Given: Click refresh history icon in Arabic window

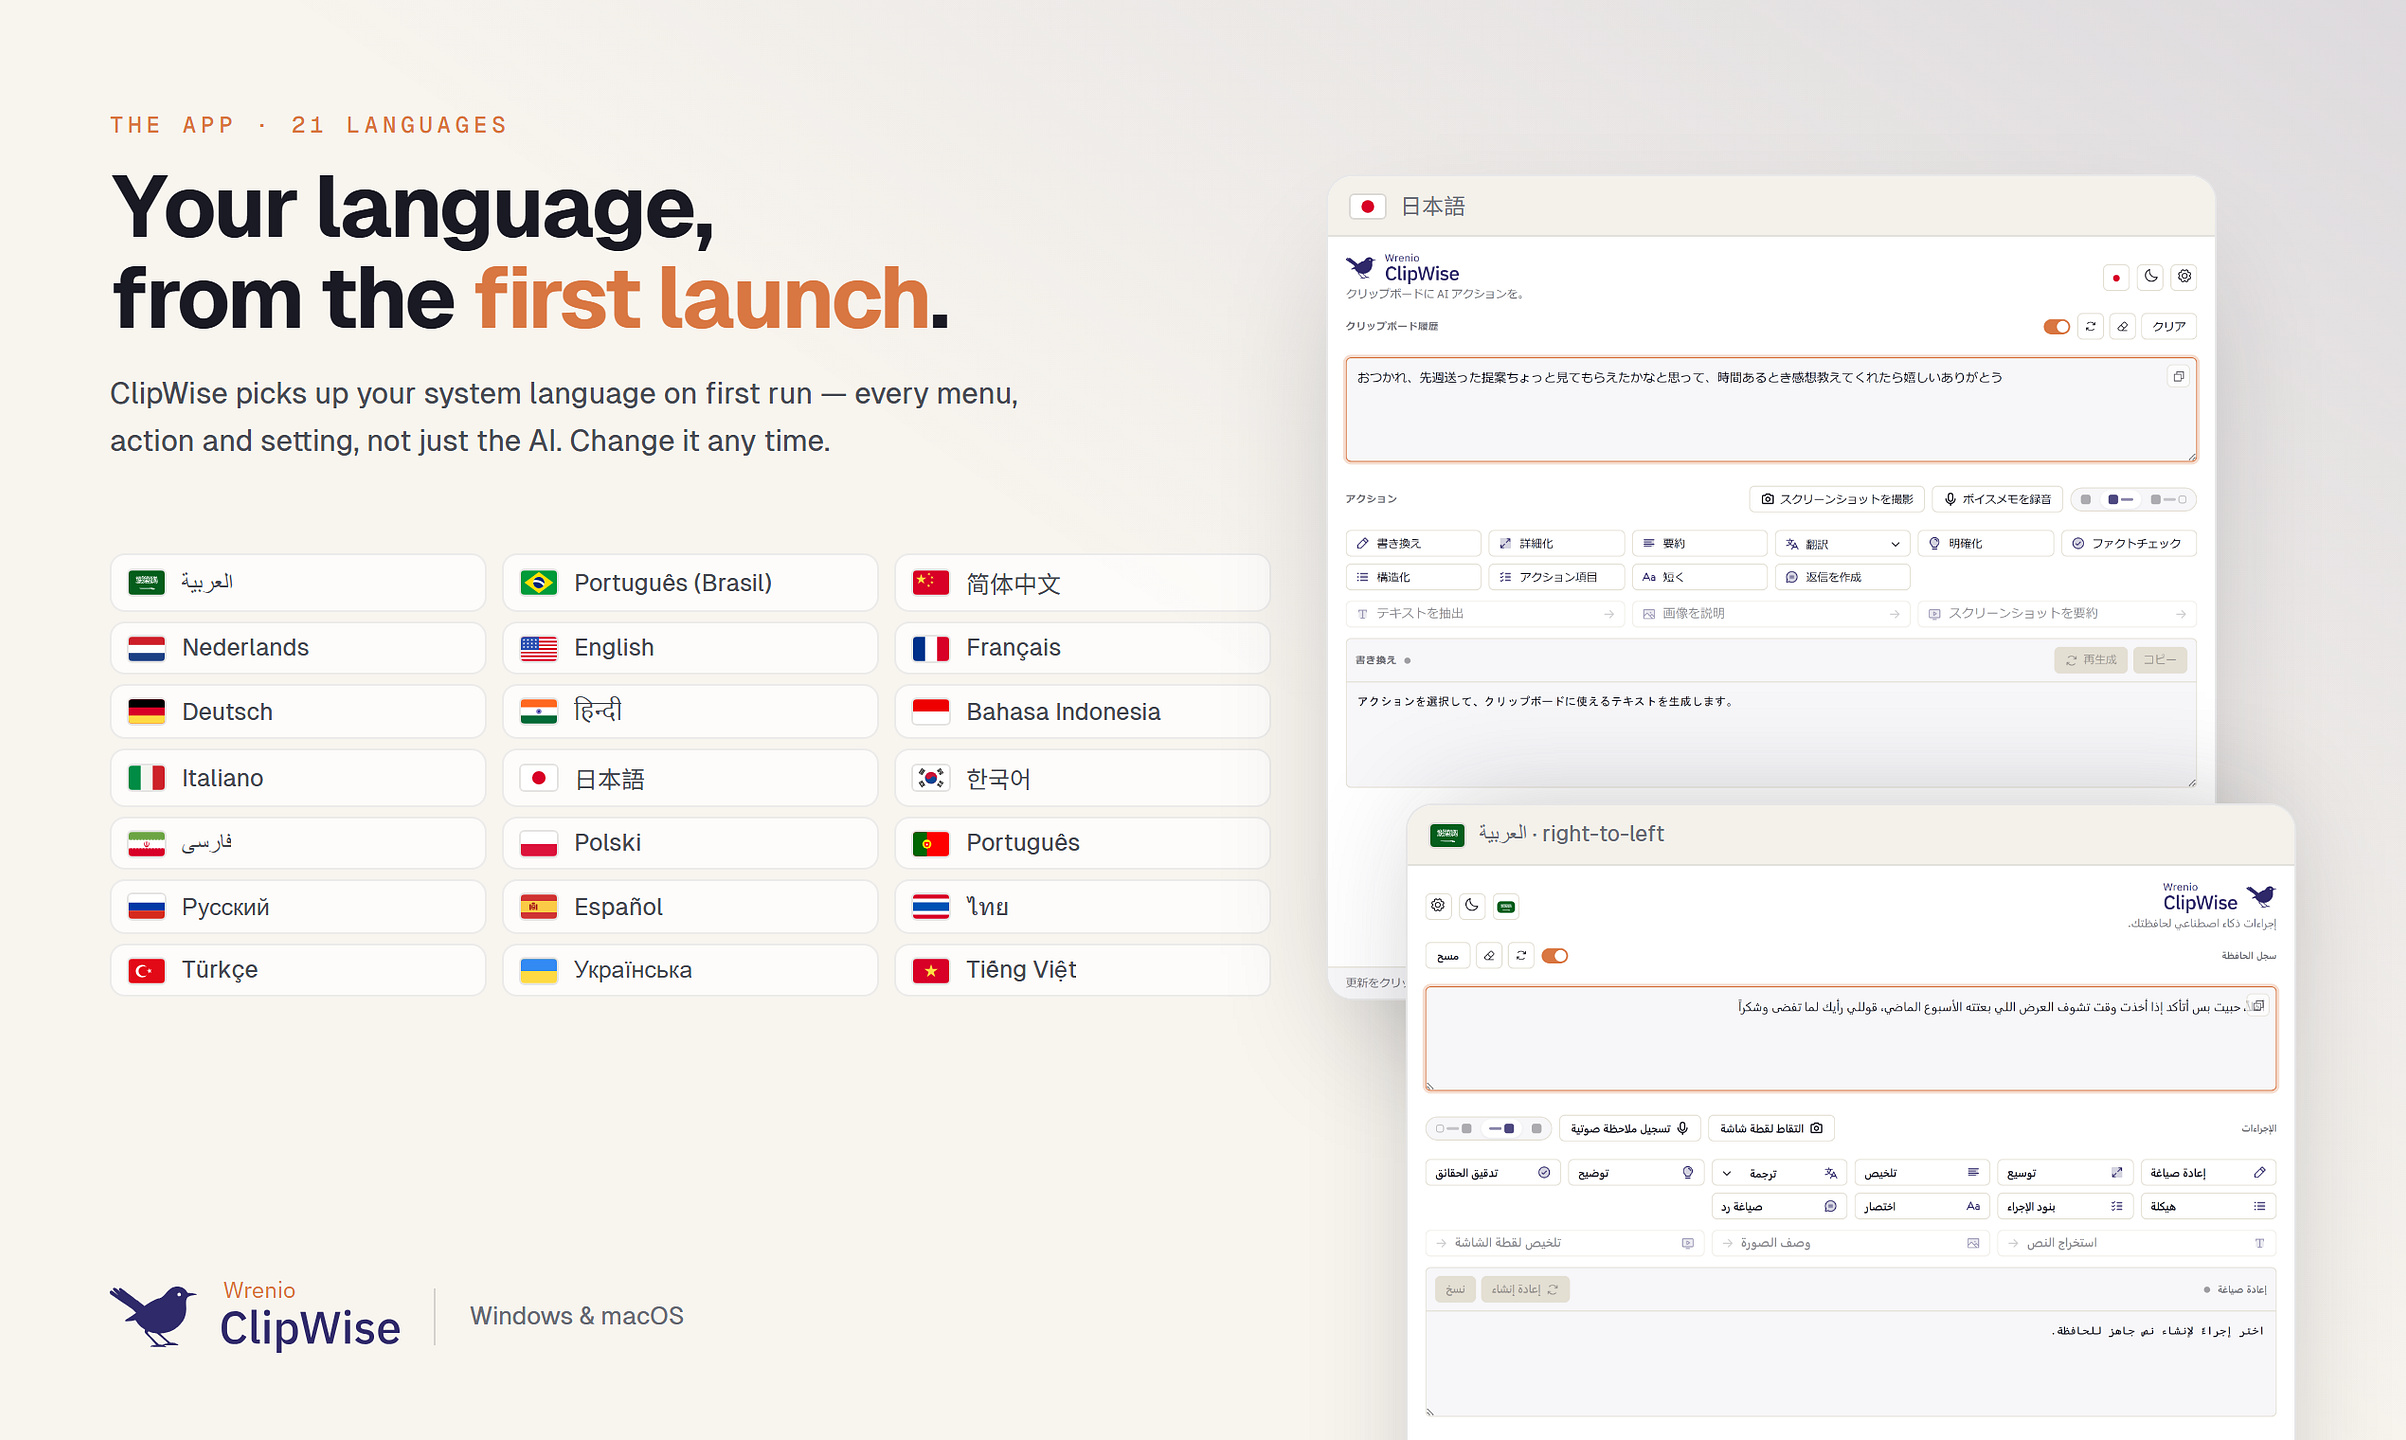Looking at the screenshot, I should (1521, 956).
